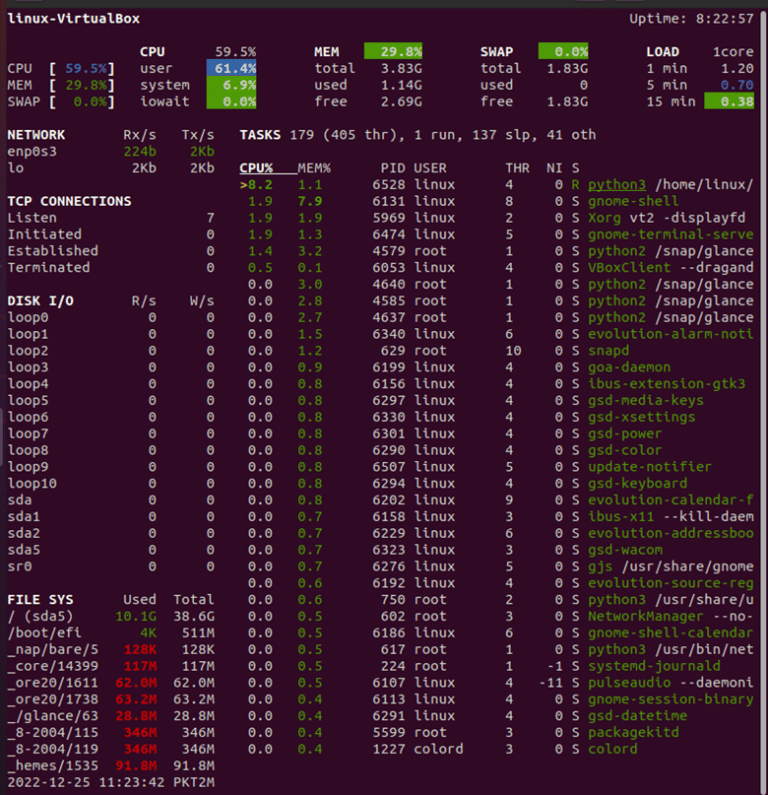
Task: Click the SWAP 0.0% highlighted value
Action: (563, 52)
